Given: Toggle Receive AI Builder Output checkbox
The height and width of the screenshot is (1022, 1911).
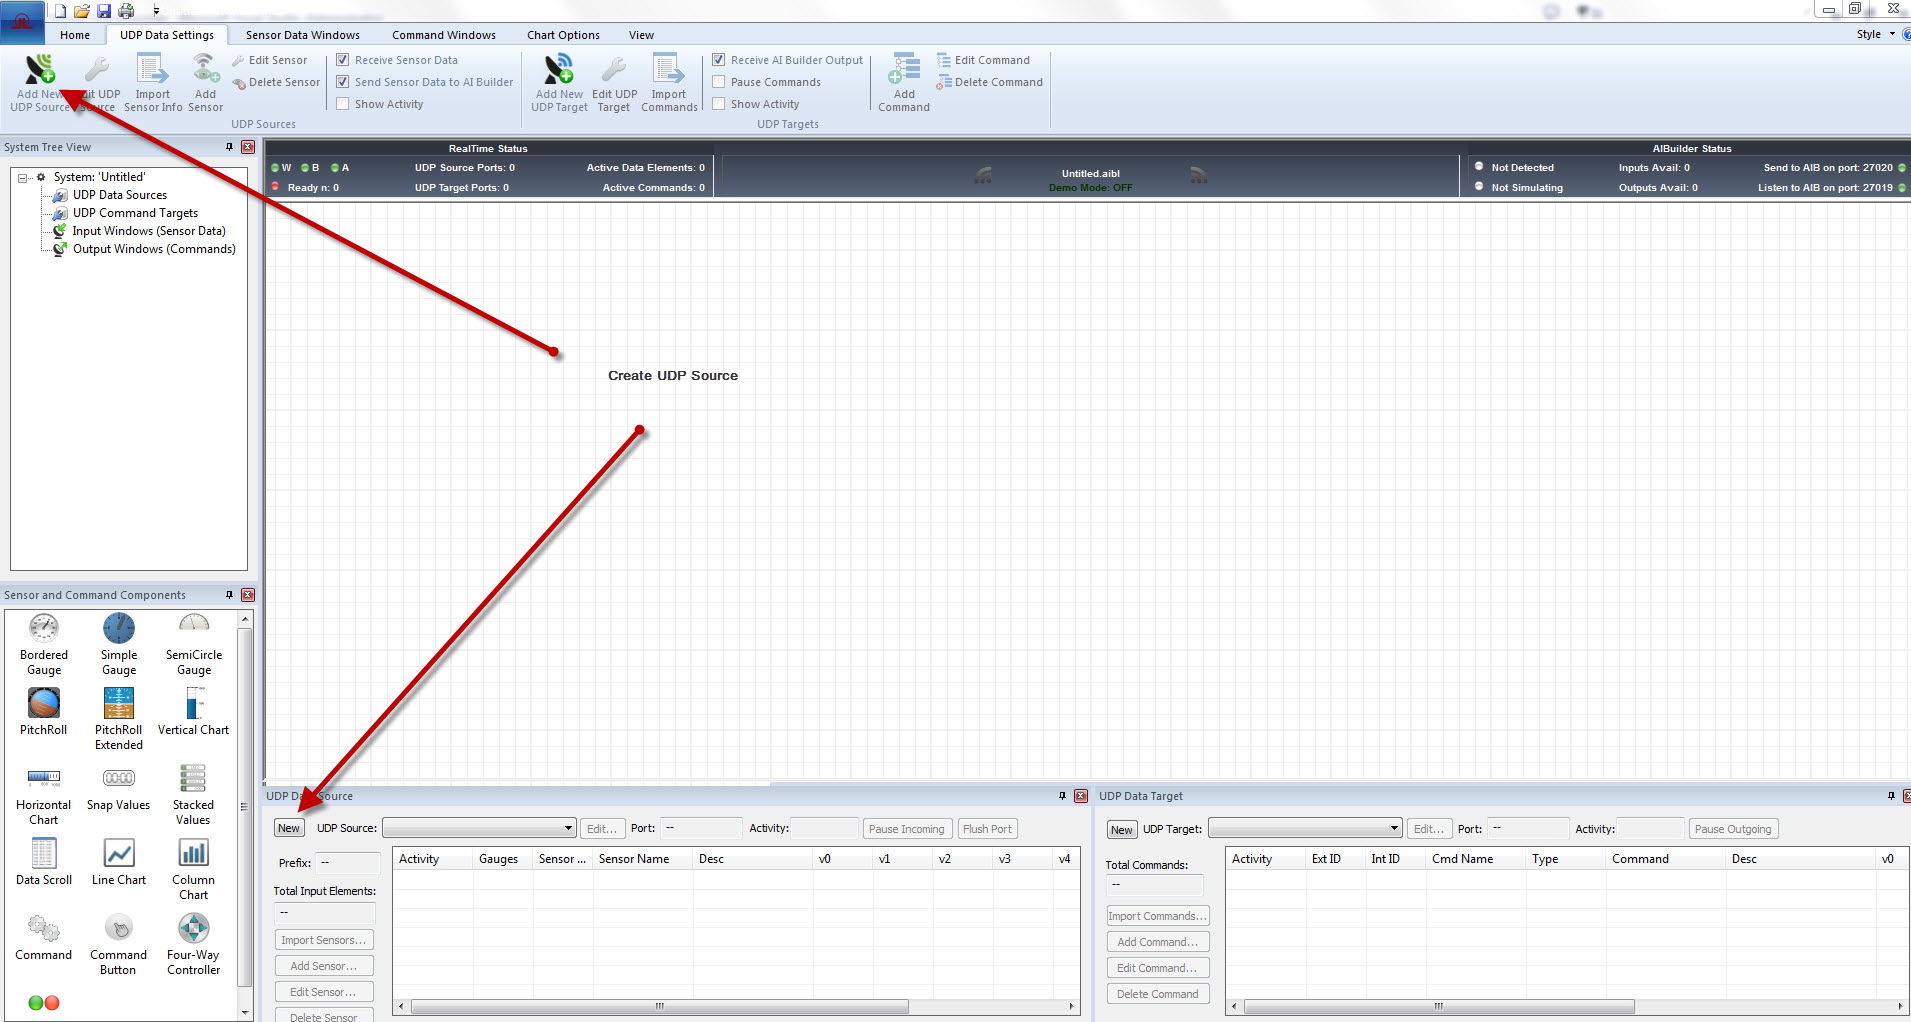Looking at the screenshot, I should coord(719,60).
